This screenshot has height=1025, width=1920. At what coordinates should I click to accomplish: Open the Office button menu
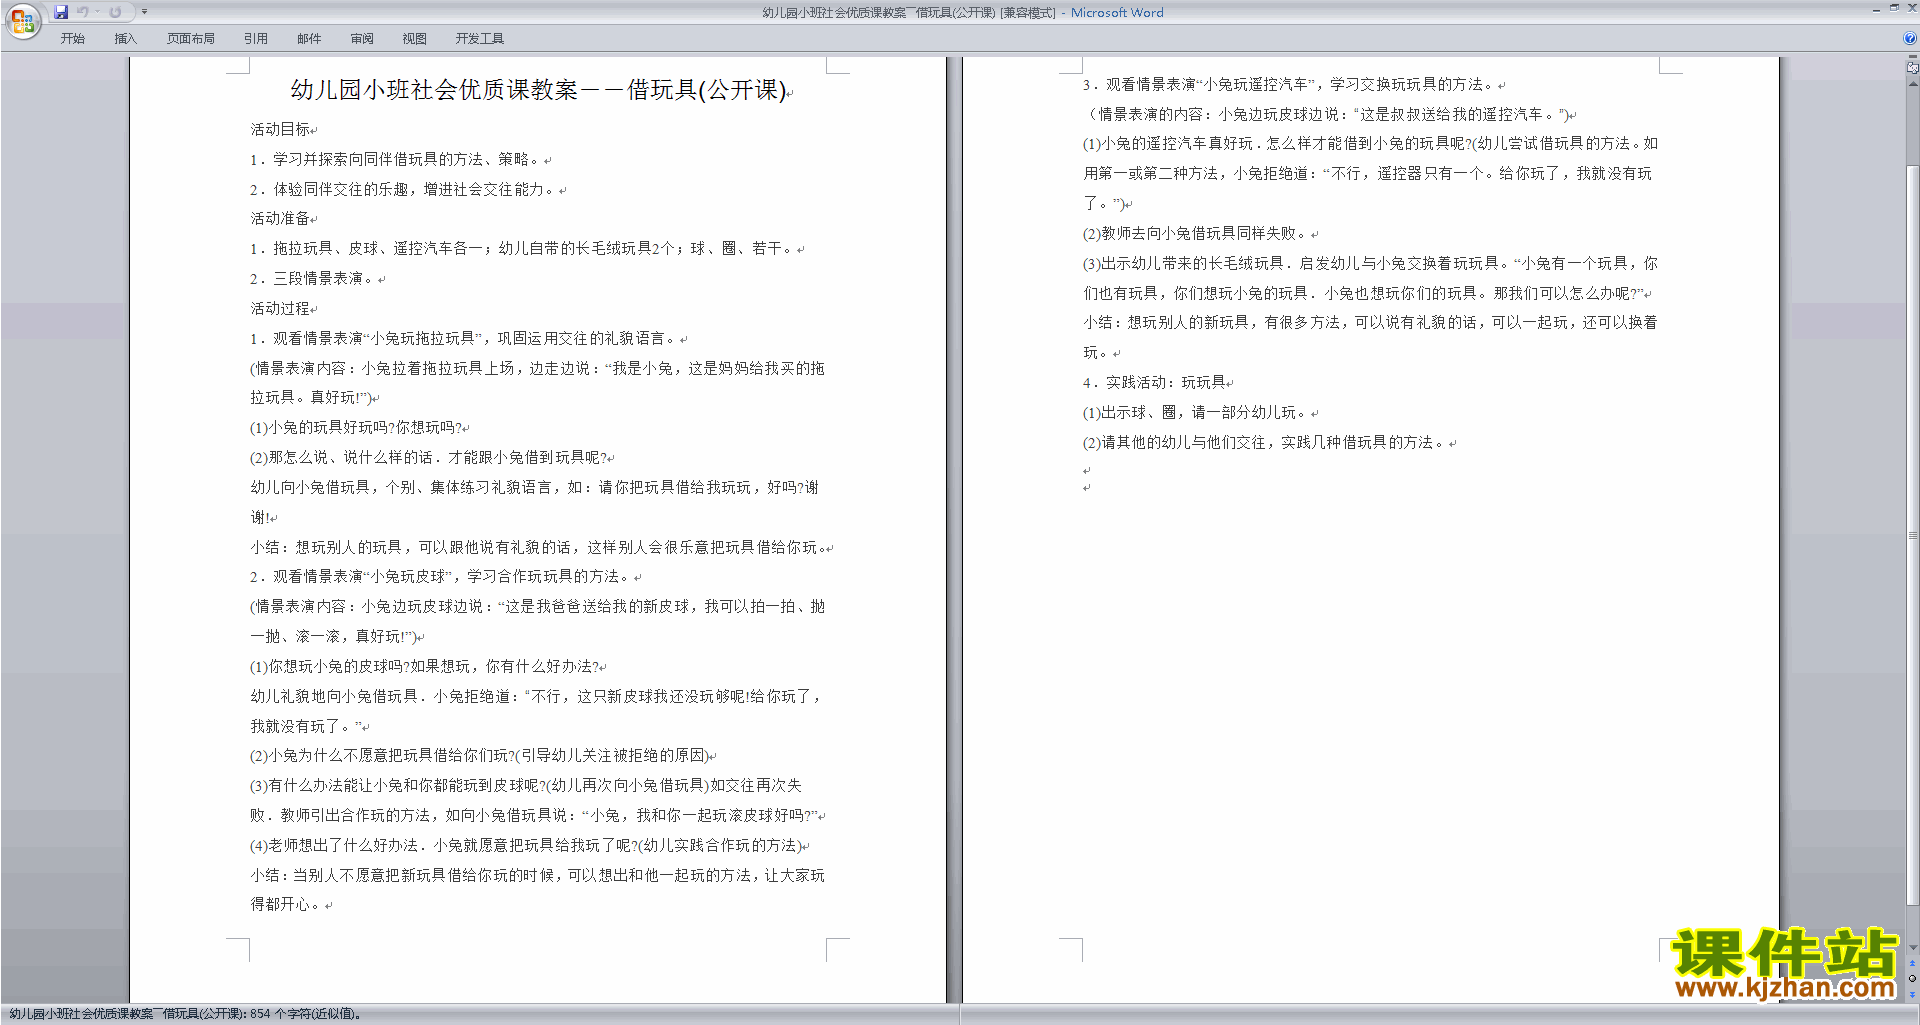[22, 20]
